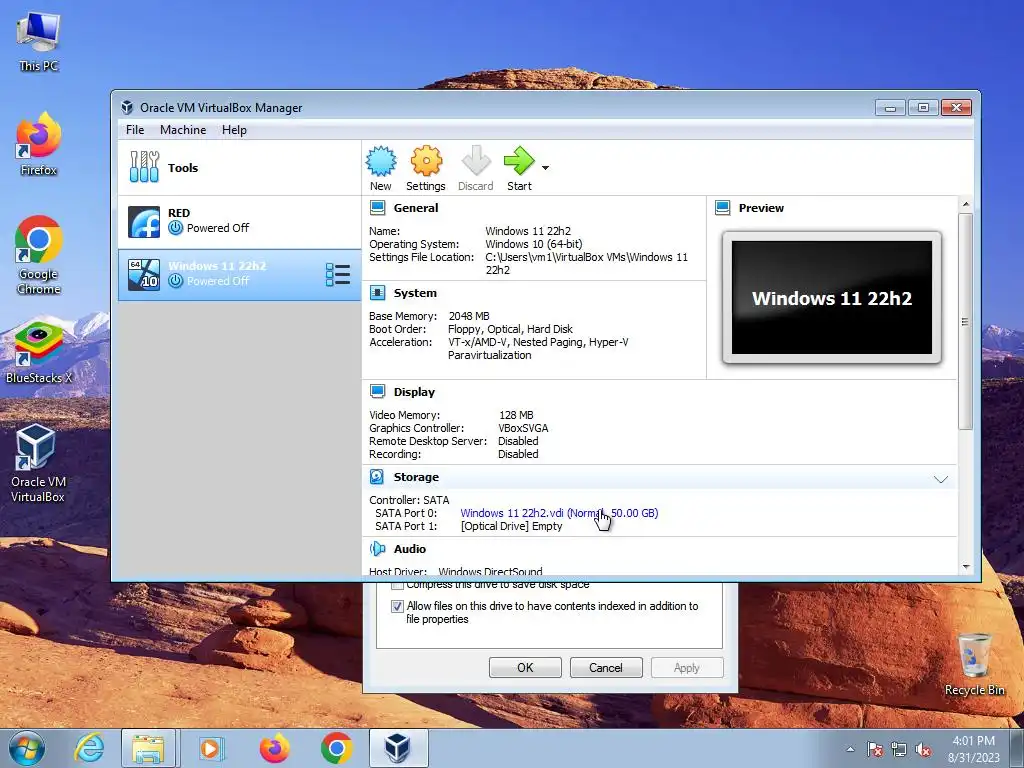Viewport: 1024px width, 768px height.
Task: Show hidden tray icons arrow
Action: 850,749
